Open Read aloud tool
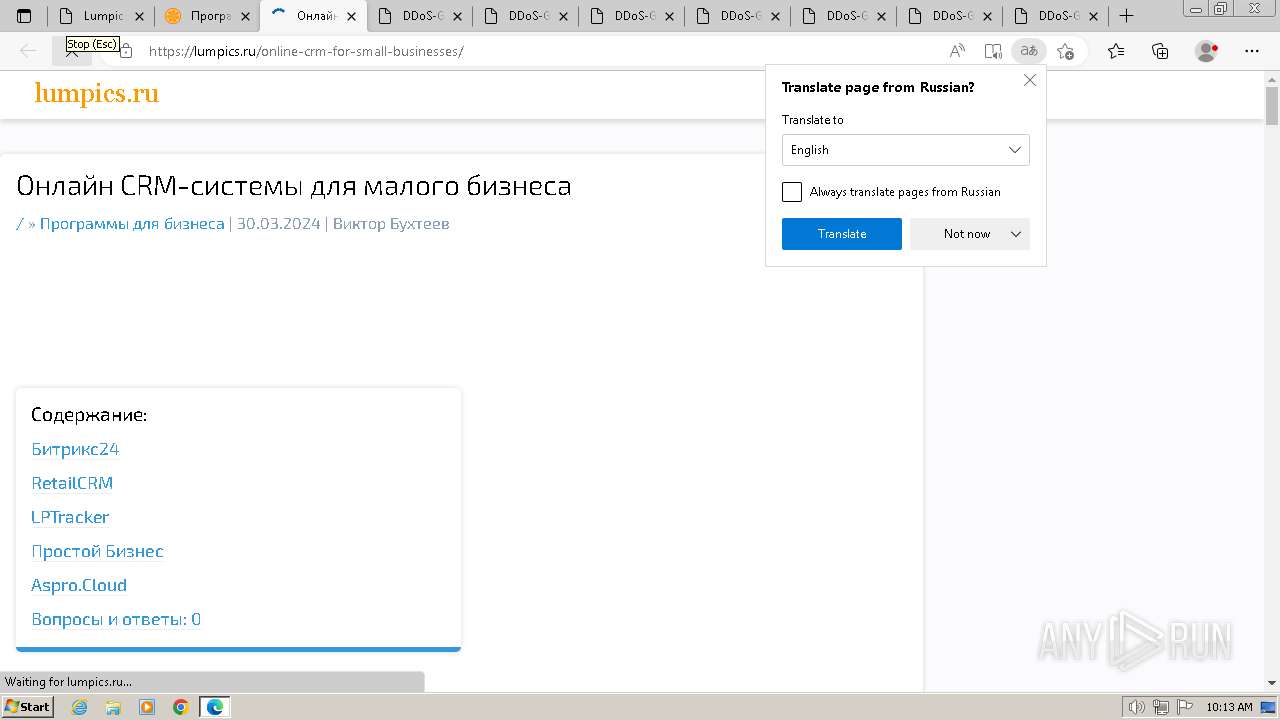This screenshot has width=1280, height=720. point(957,51)
